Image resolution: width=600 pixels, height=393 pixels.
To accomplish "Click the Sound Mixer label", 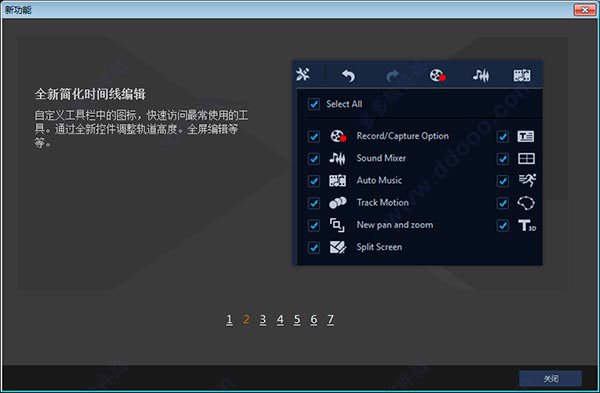I will click(x=381, y=158).
